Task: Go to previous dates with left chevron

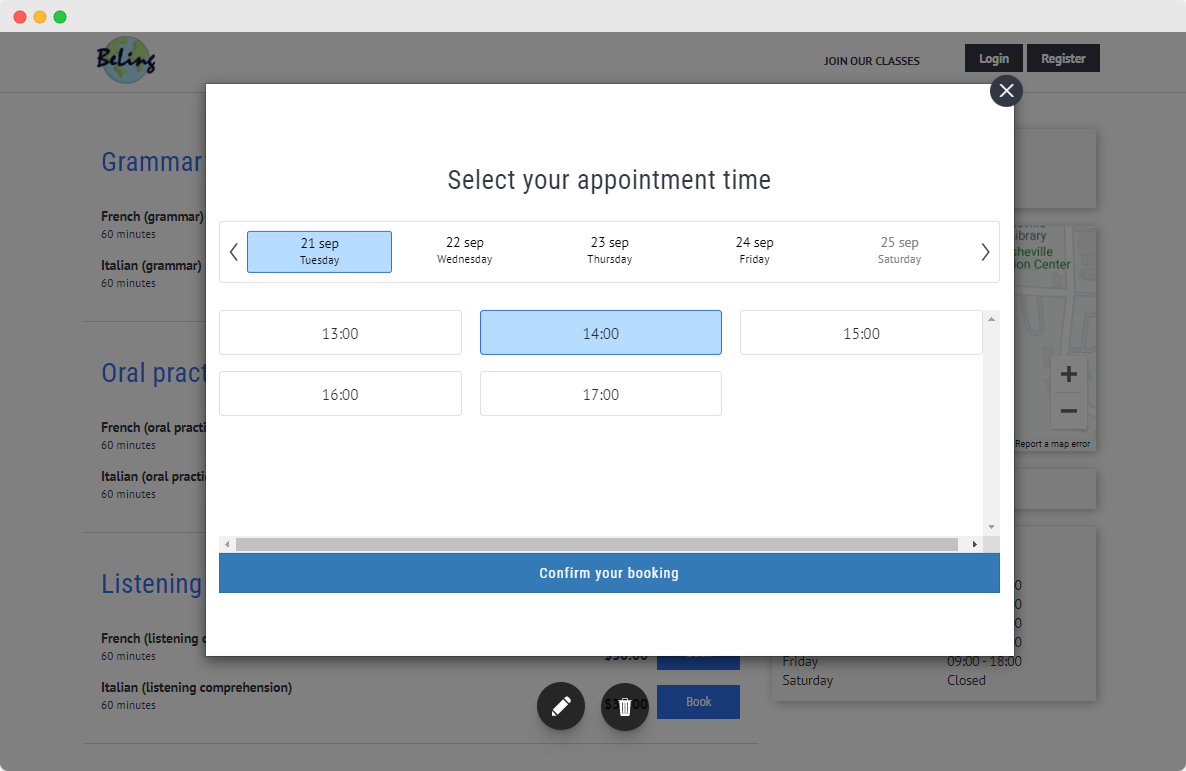Action: [x=234, y=252]
